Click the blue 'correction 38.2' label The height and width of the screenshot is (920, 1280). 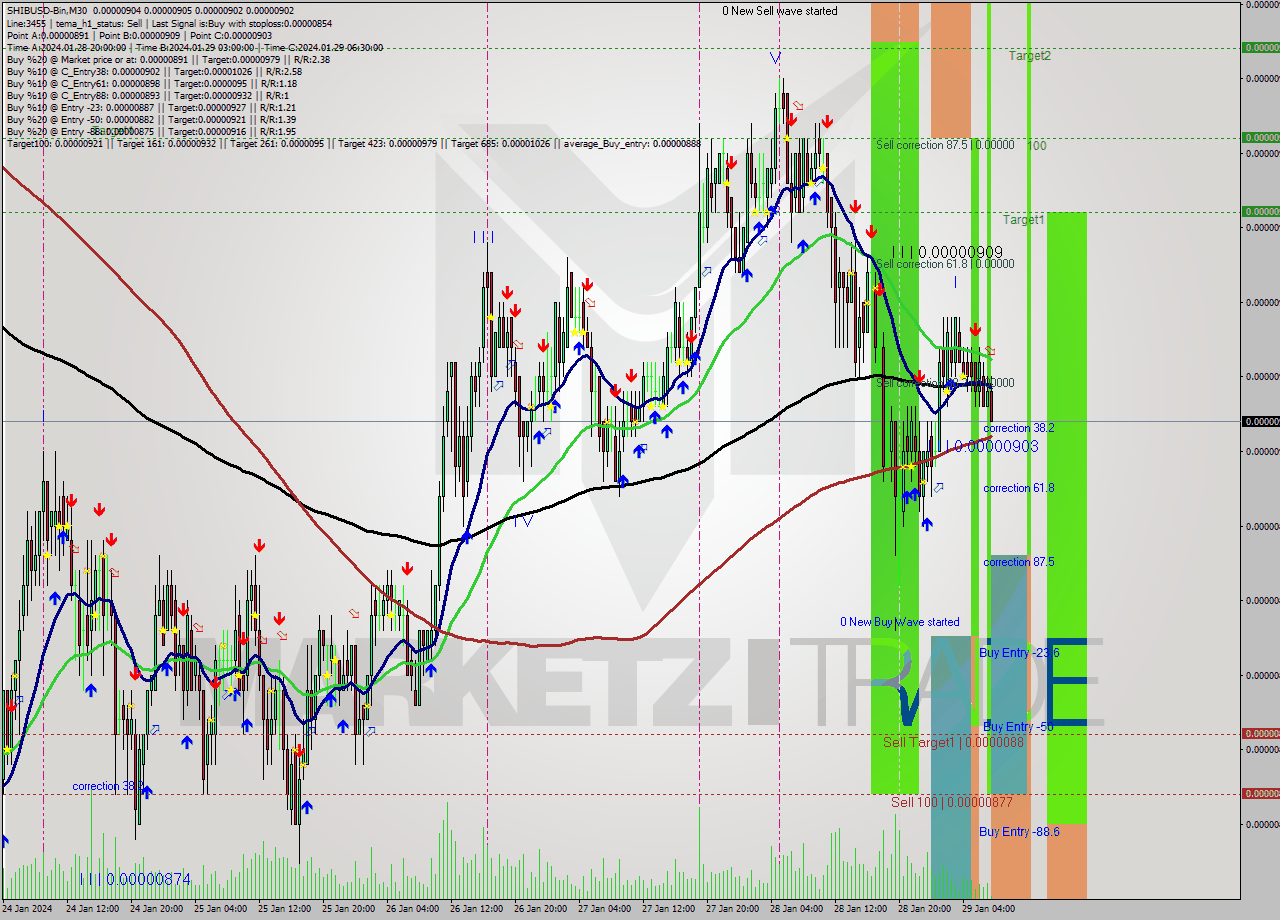tap(1019, 428)
